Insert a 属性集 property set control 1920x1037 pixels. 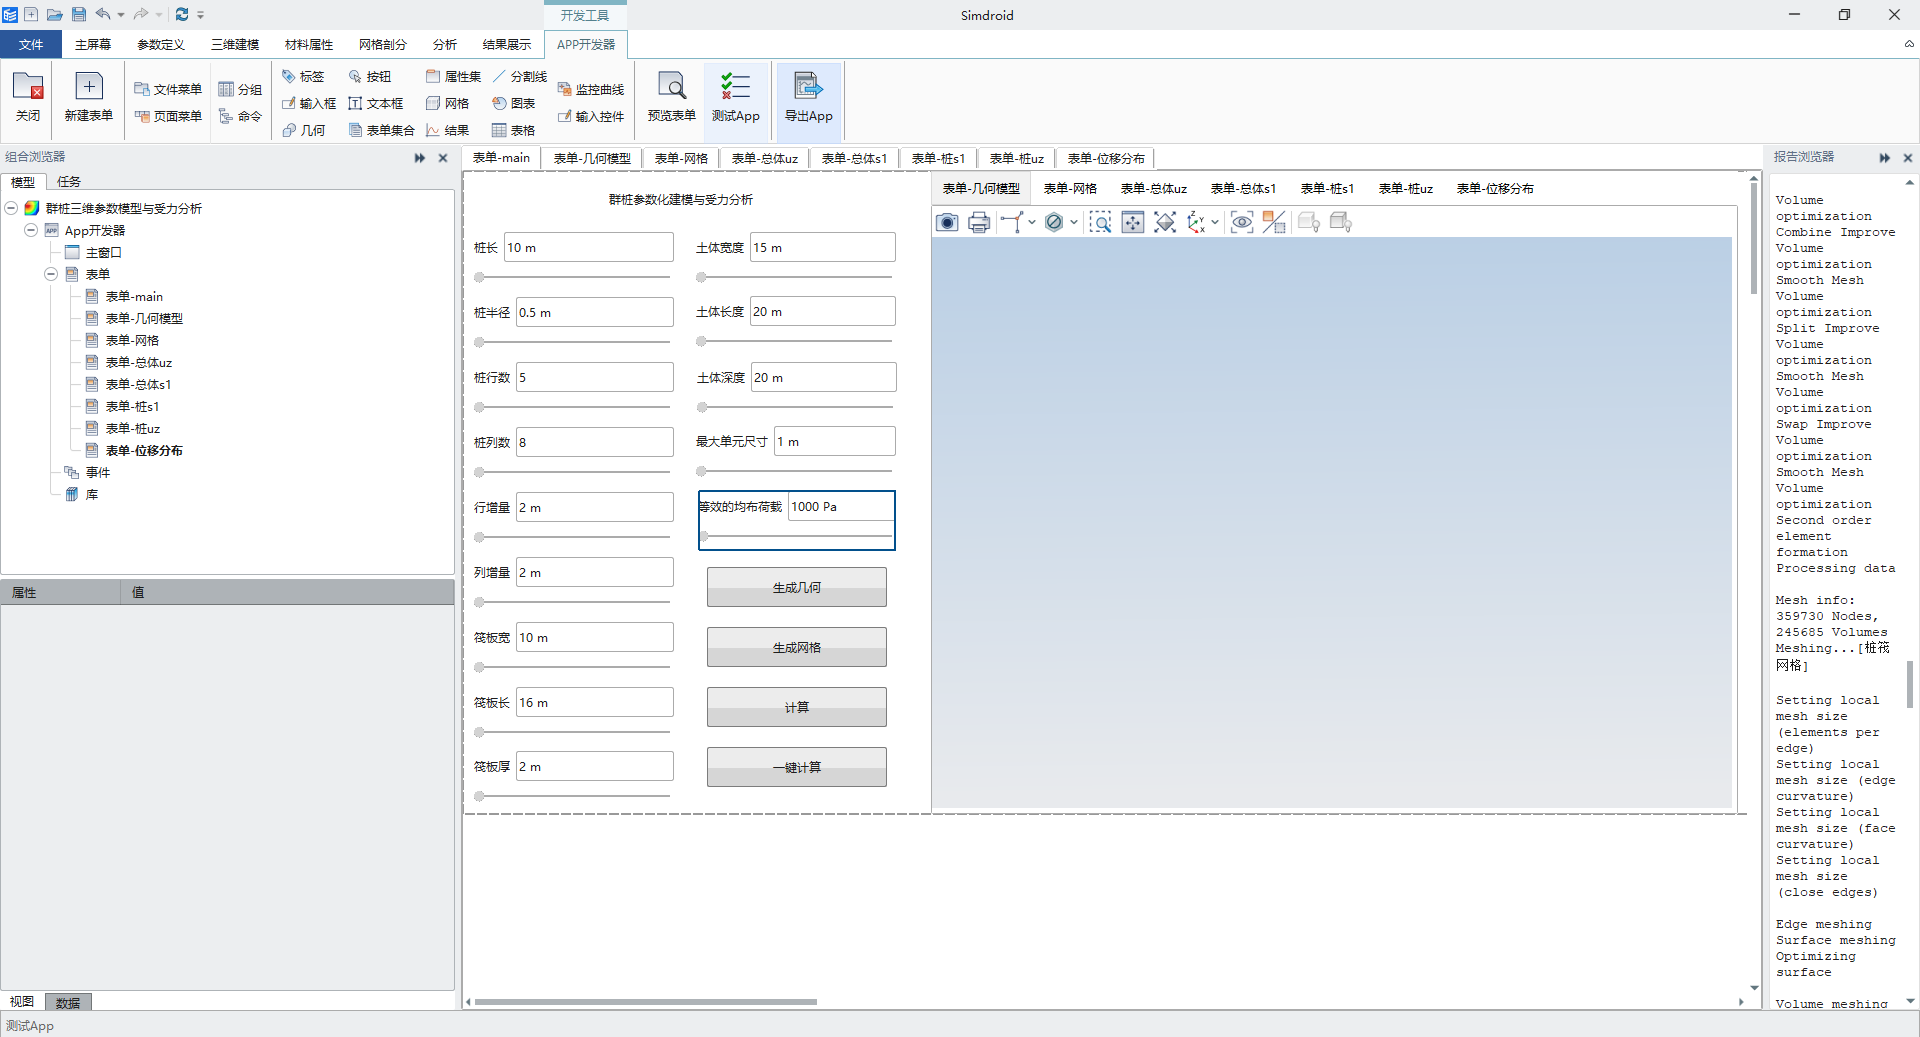453,76
